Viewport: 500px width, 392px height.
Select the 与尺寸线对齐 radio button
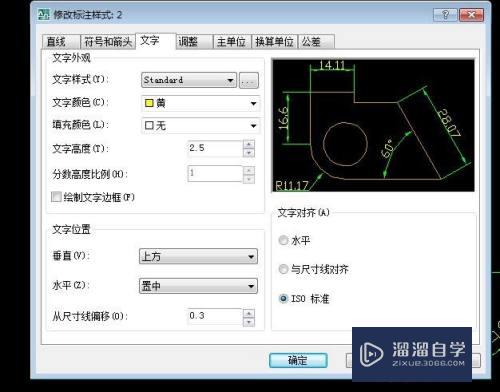tap(283, 269)
